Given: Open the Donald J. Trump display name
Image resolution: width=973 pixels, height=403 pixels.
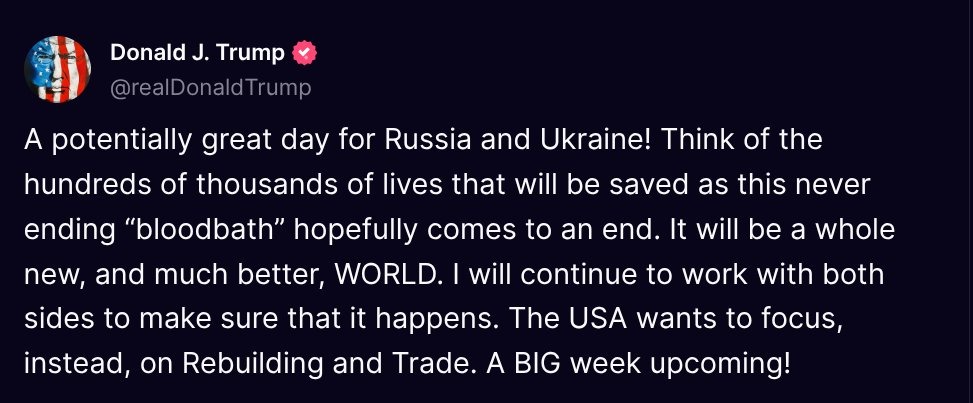Looking at the screenshot, I should pos(197,53).
